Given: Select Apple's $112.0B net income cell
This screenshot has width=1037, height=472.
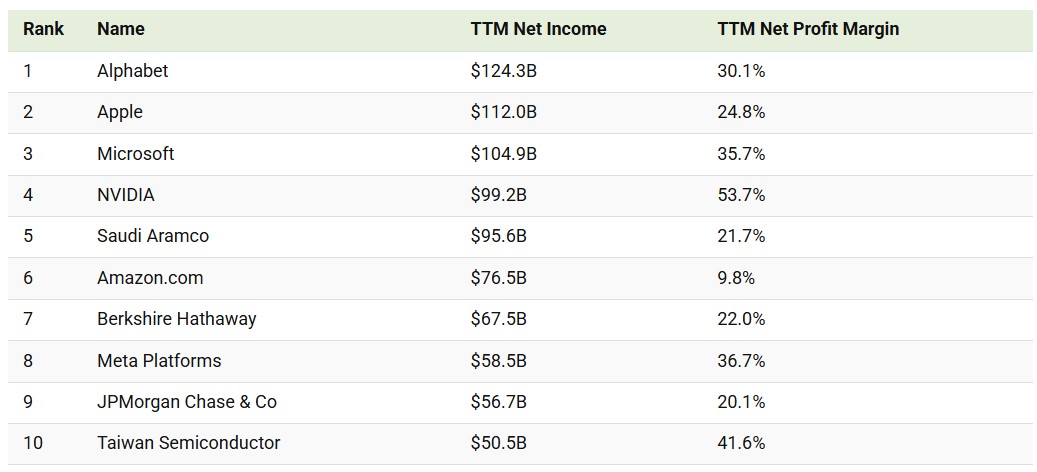Looking at the screenshot, I should (504, 112).
